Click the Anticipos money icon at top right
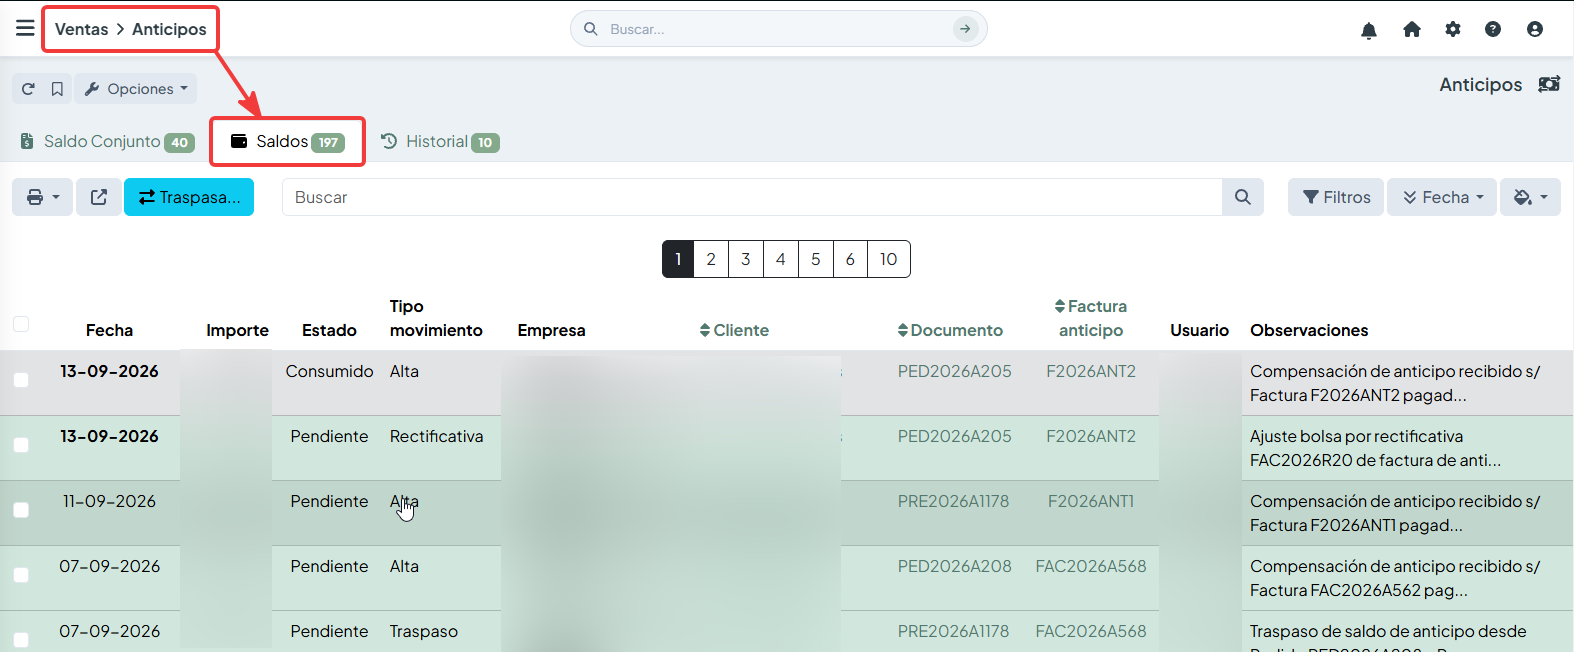The height and width of the screenshot is (652, 1574). (1549, 85)
